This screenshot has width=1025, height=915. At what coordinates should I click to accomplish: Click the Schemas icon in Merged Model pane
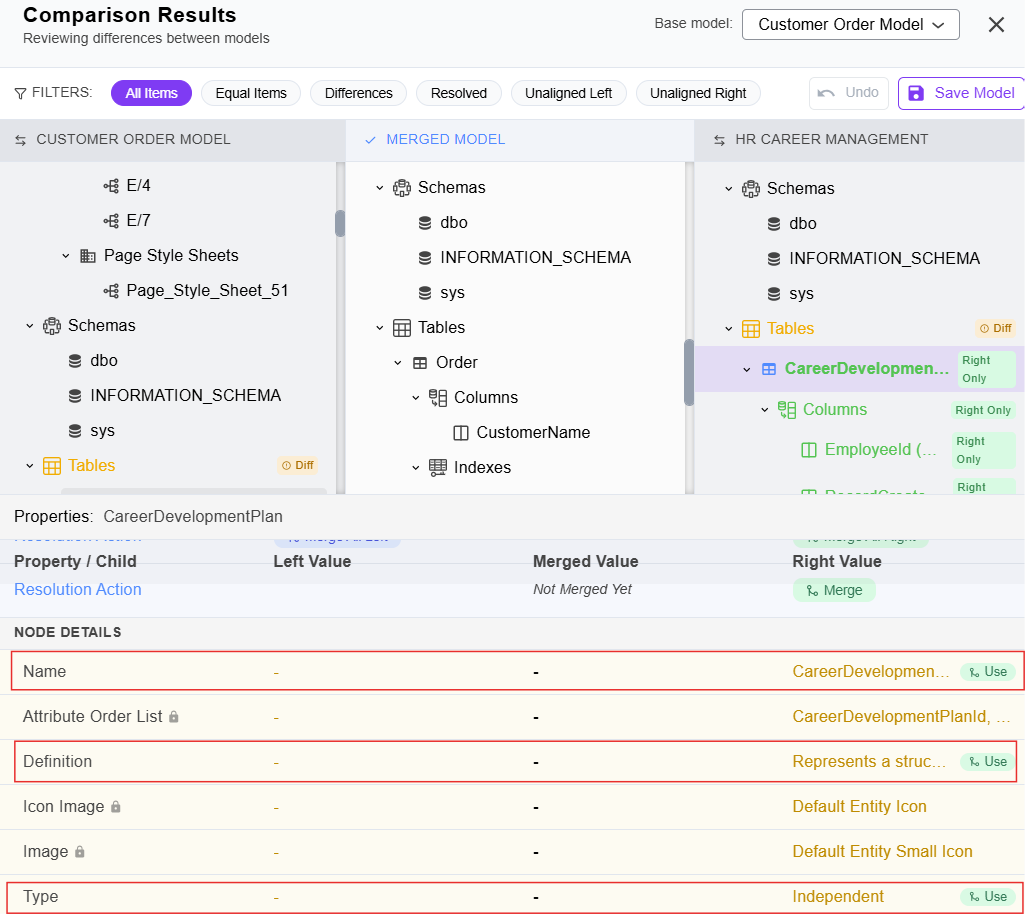(401, 188)
